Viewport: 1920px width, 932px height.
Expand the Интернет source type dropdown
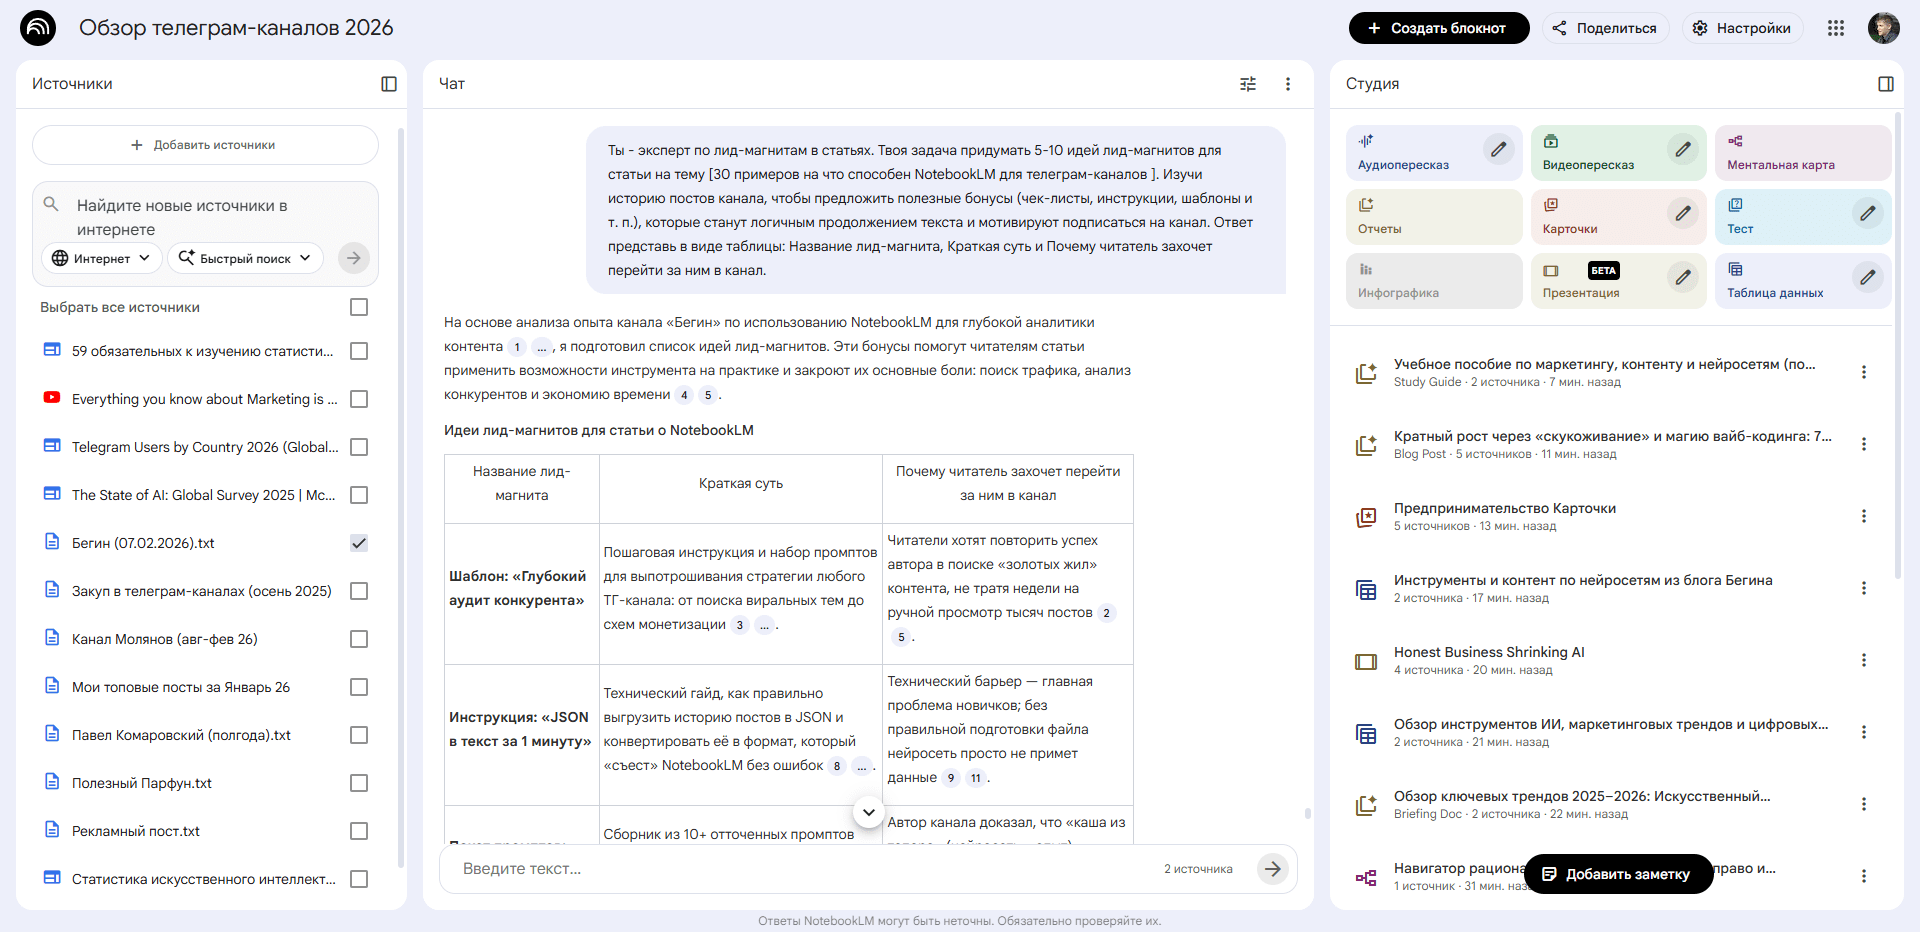101,258
